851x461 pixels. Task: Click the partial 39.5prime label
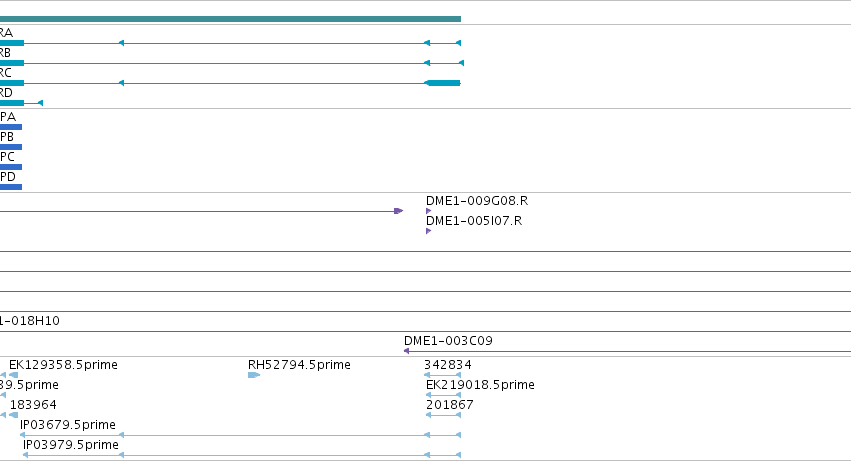[29, 385]
